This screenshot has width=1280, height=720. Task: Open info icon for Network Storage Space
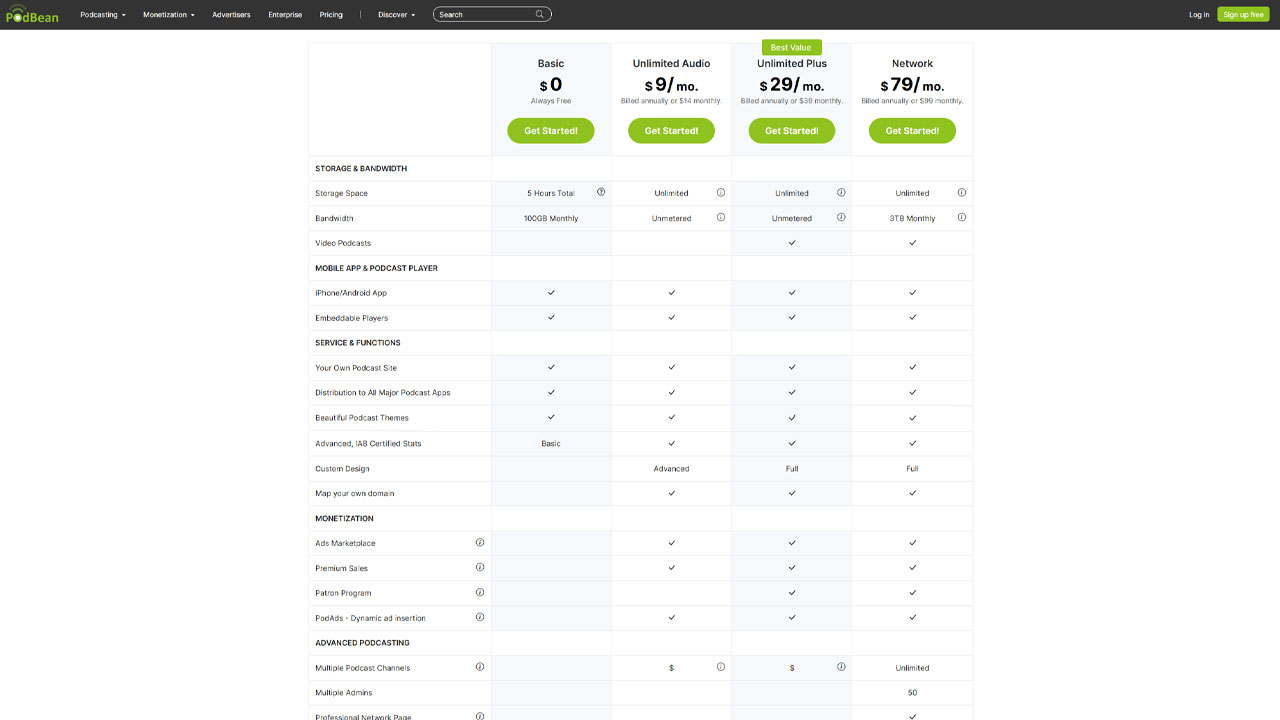[x=962, y=192]
